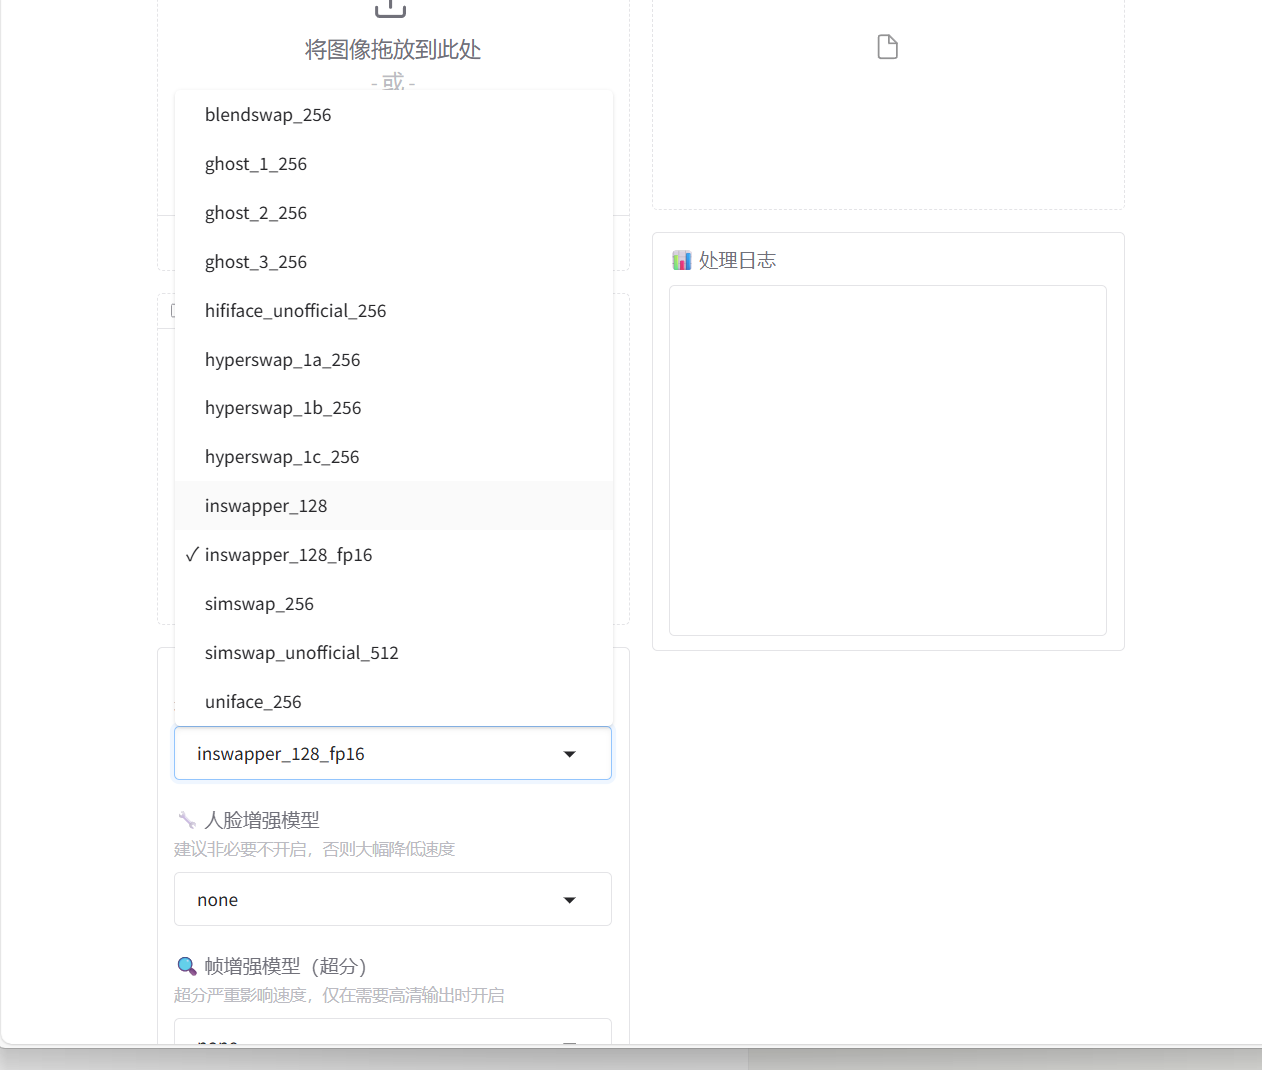Select blendswap_256 from the model list

click(268, 115)
